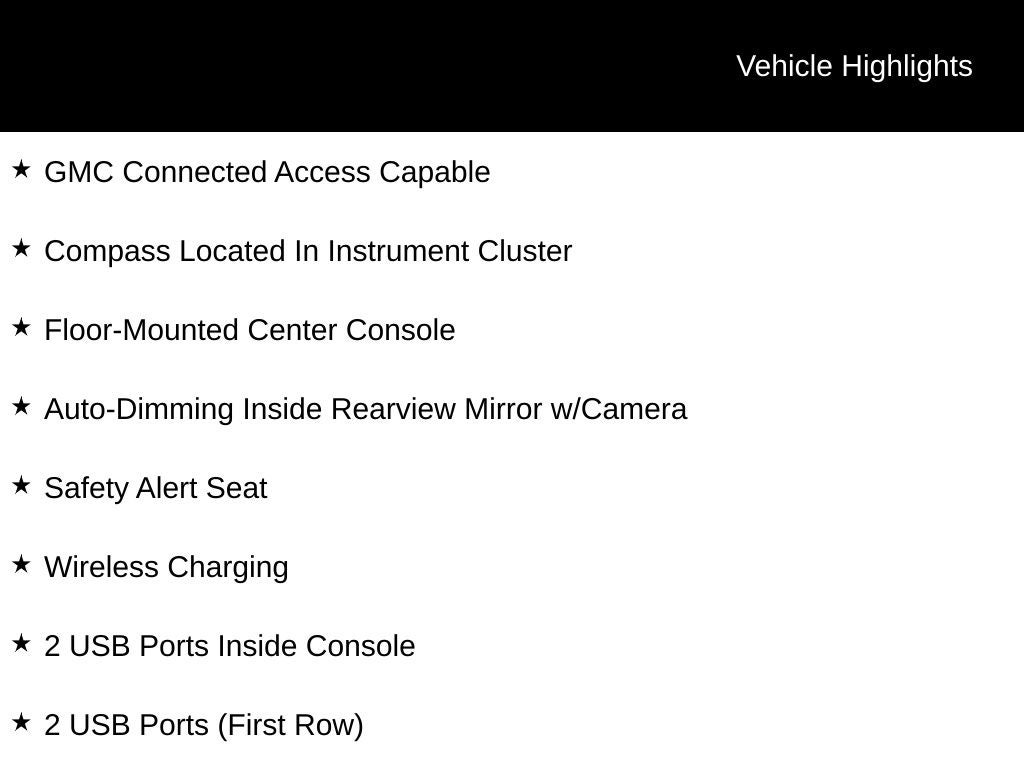Click the Compass Located In Instrument Cluster item
This screenshot has width=1024, height=768.
pos(308,251)
